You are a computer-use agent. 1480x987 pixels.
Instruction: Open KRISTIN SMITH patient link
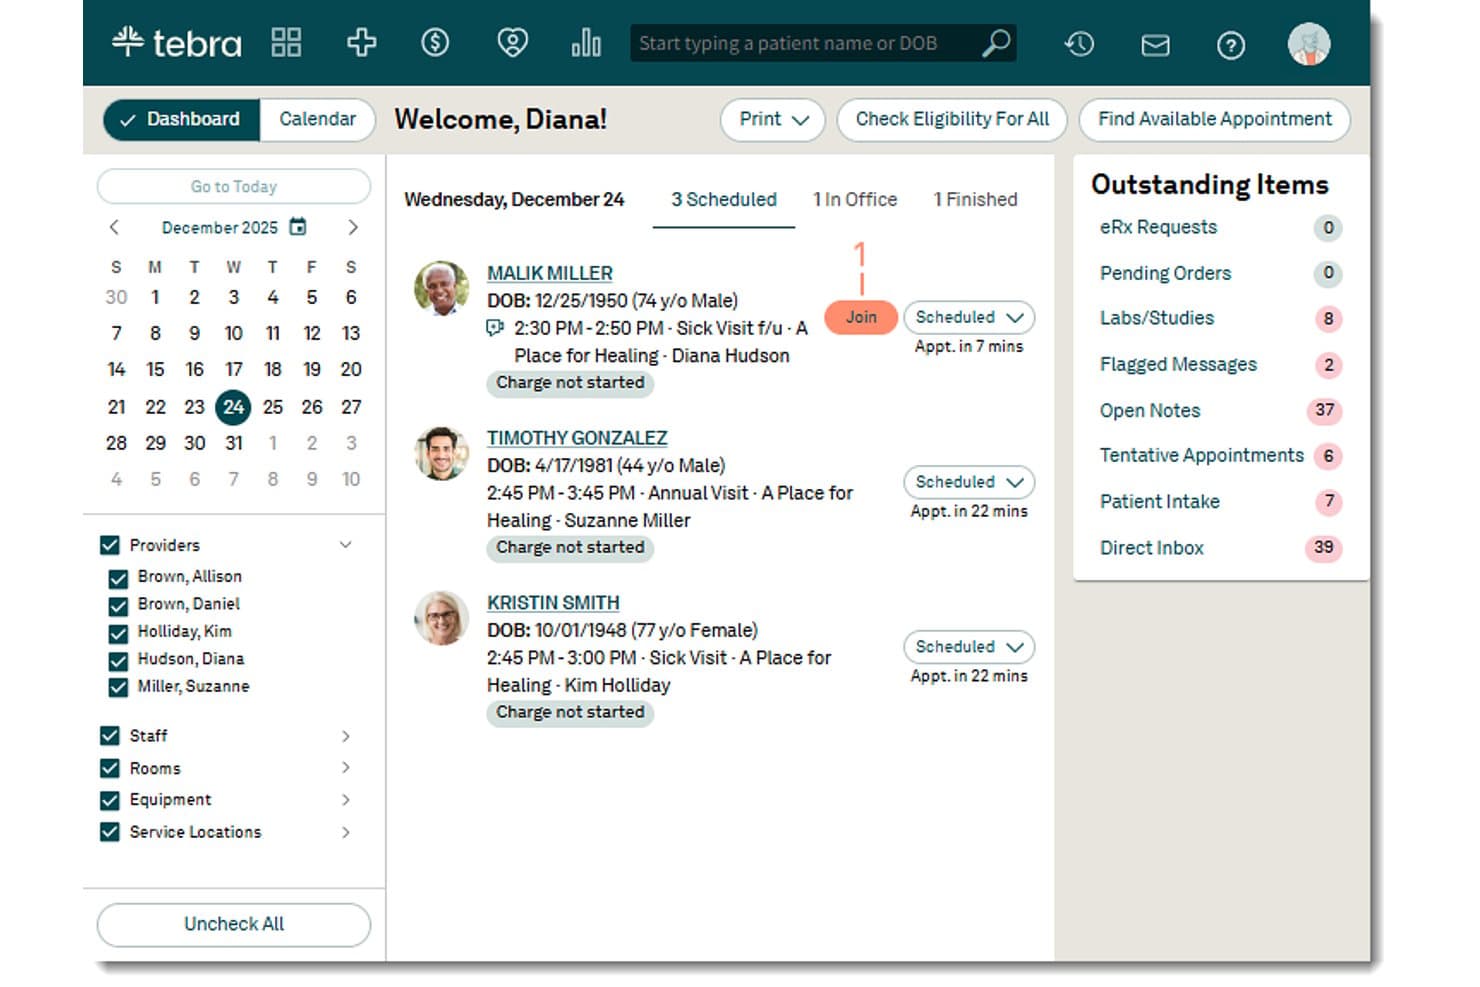coord(553,603)
